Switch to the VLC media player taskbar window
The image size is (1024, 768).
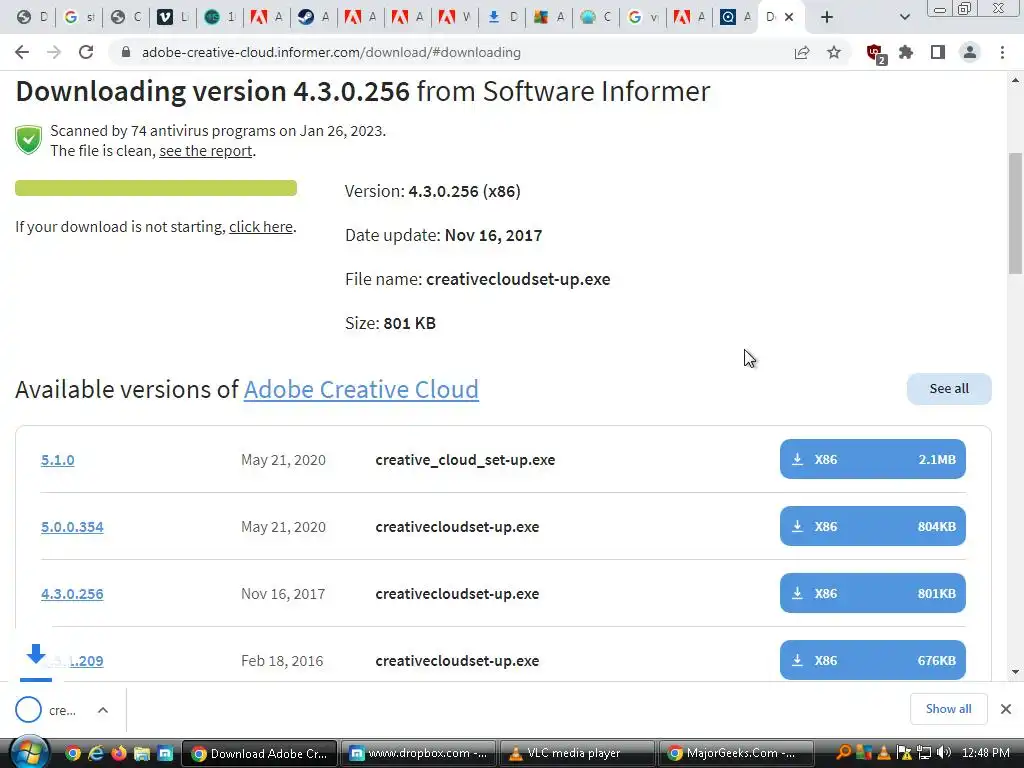(x=577, y=754)
